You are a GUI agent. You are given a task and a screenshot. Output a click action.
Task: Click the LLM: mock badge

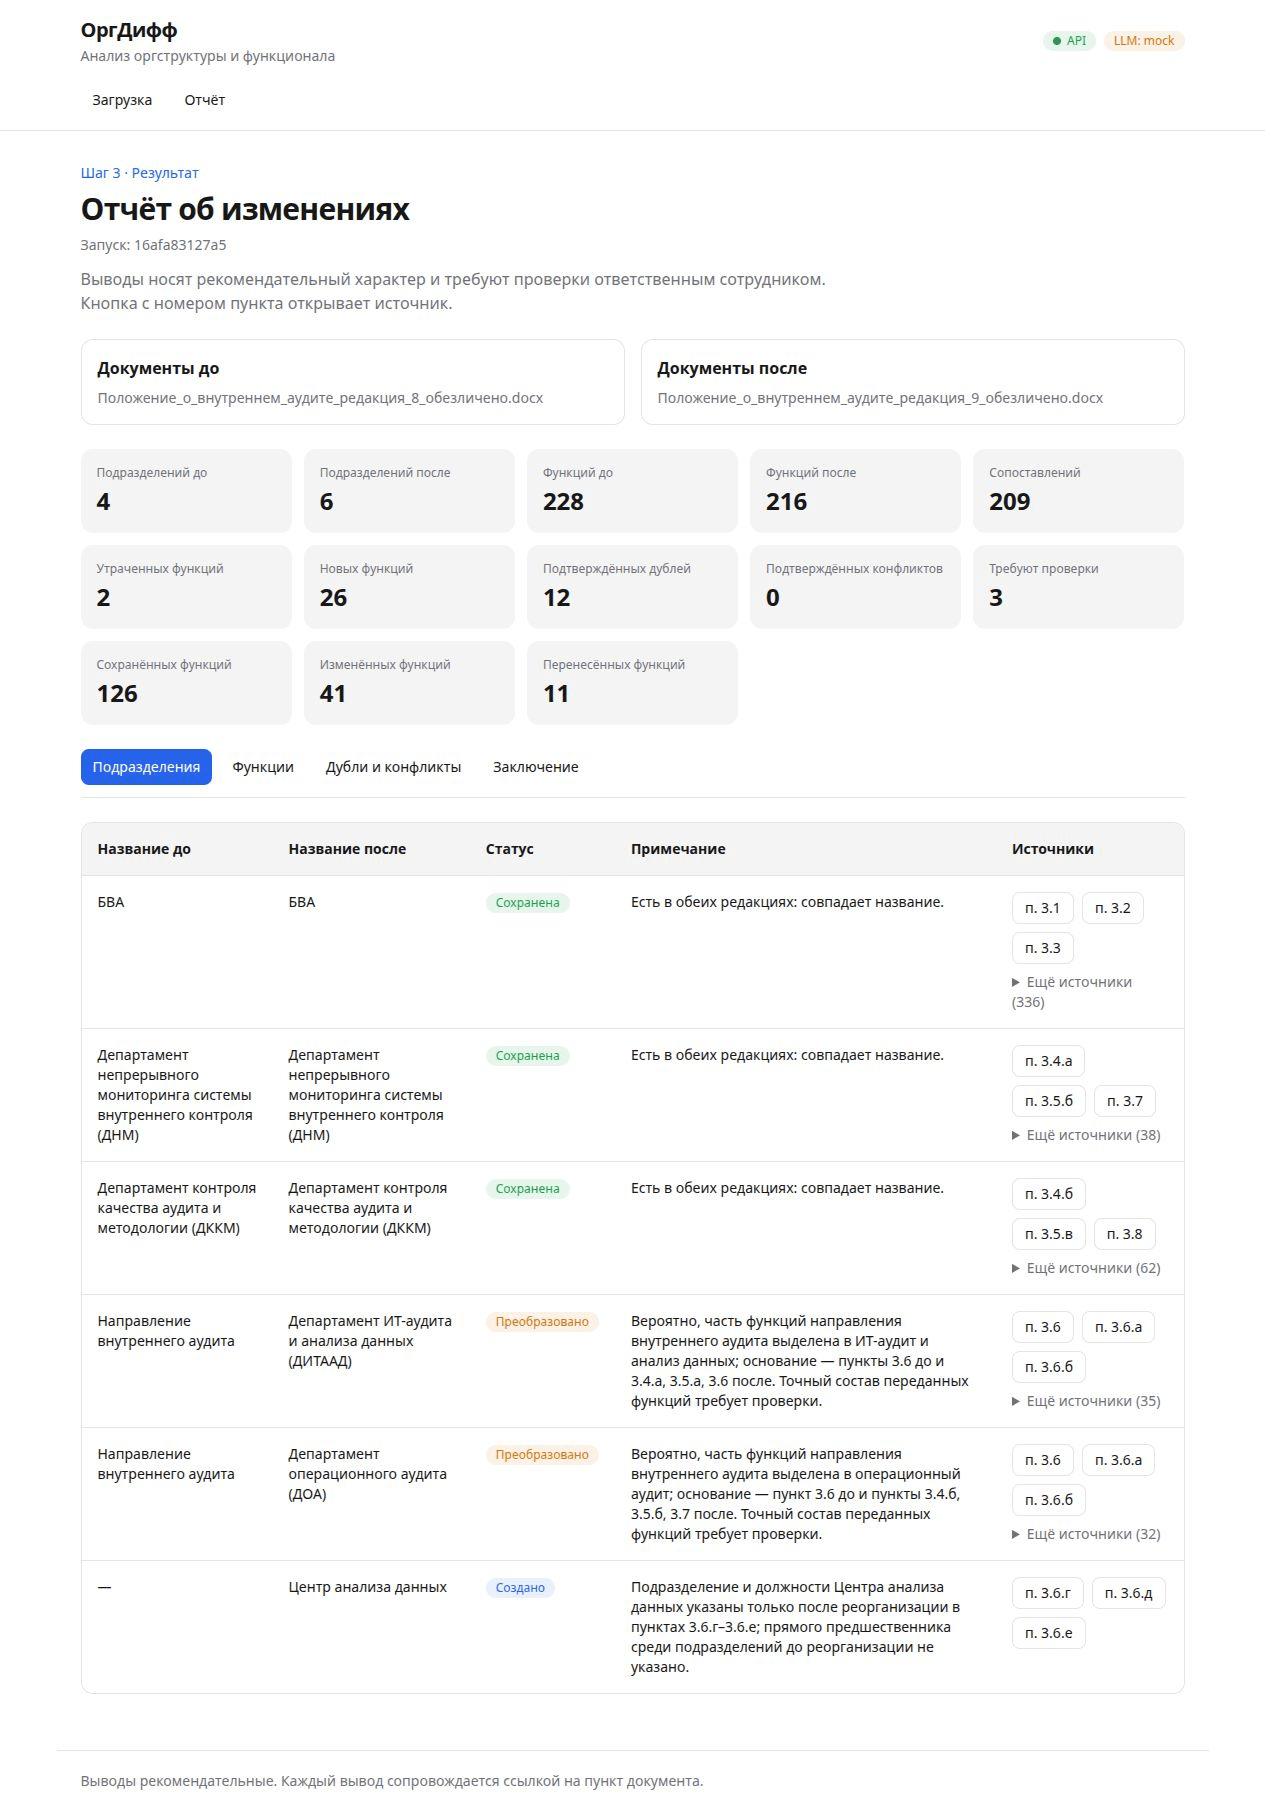(x=1144, y=41)
